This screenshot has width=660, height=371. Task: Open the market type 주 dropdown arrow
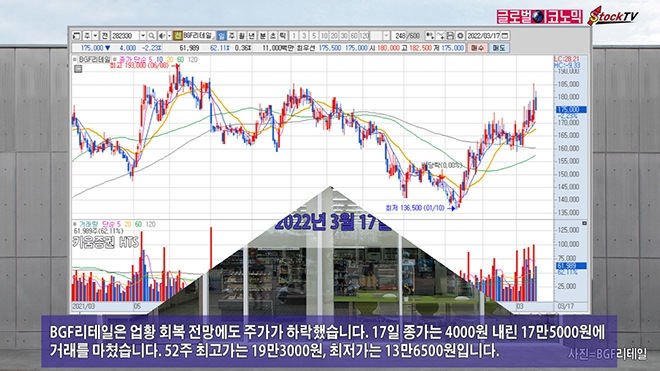click(x=95, y=36)
